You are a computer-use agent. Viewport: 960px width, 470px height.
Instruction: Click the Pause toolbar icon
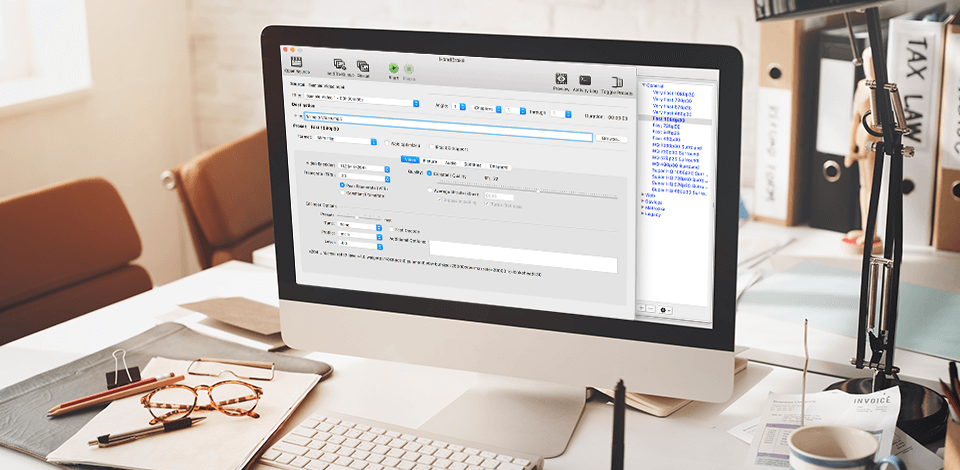coord(409,70)
